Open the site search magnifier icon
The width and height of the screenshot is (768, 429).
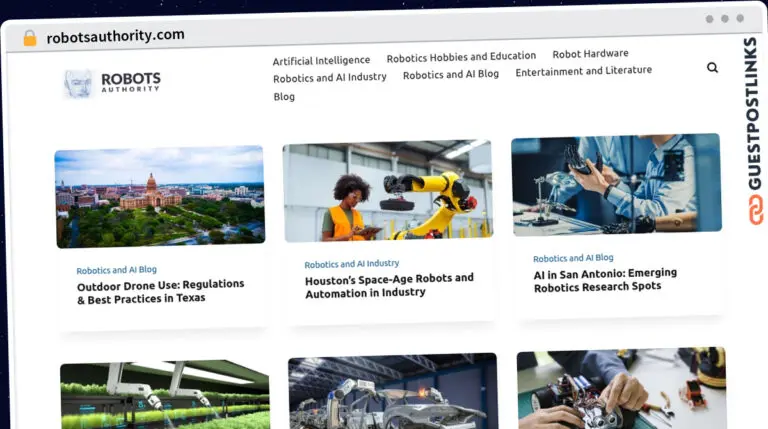coord(713,68)
